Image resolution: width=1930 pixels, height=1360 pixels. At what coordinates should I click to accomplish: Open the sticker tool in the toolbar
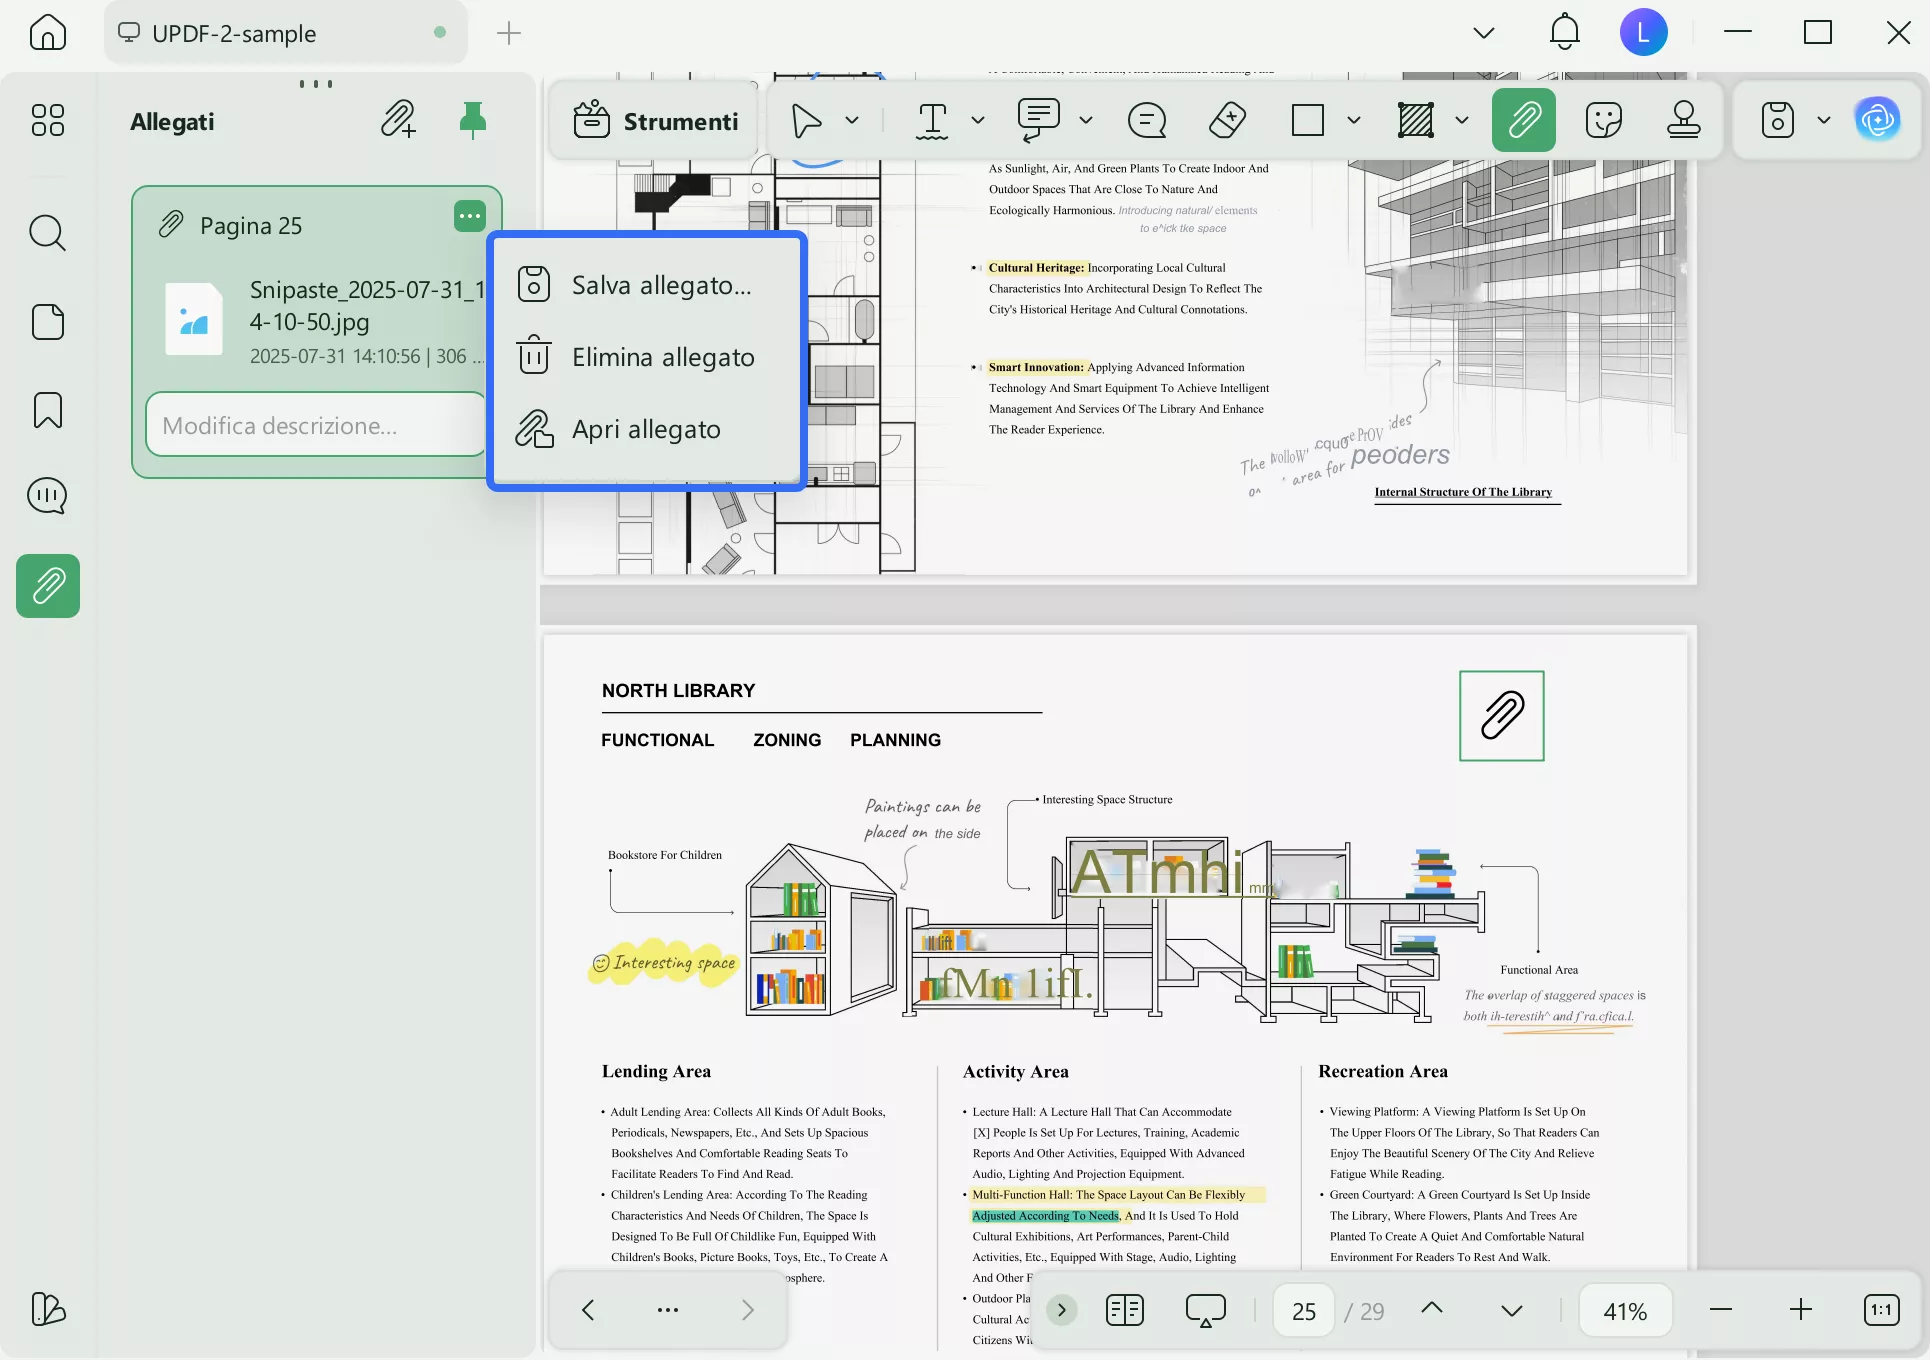click(x=1603, y=120)
